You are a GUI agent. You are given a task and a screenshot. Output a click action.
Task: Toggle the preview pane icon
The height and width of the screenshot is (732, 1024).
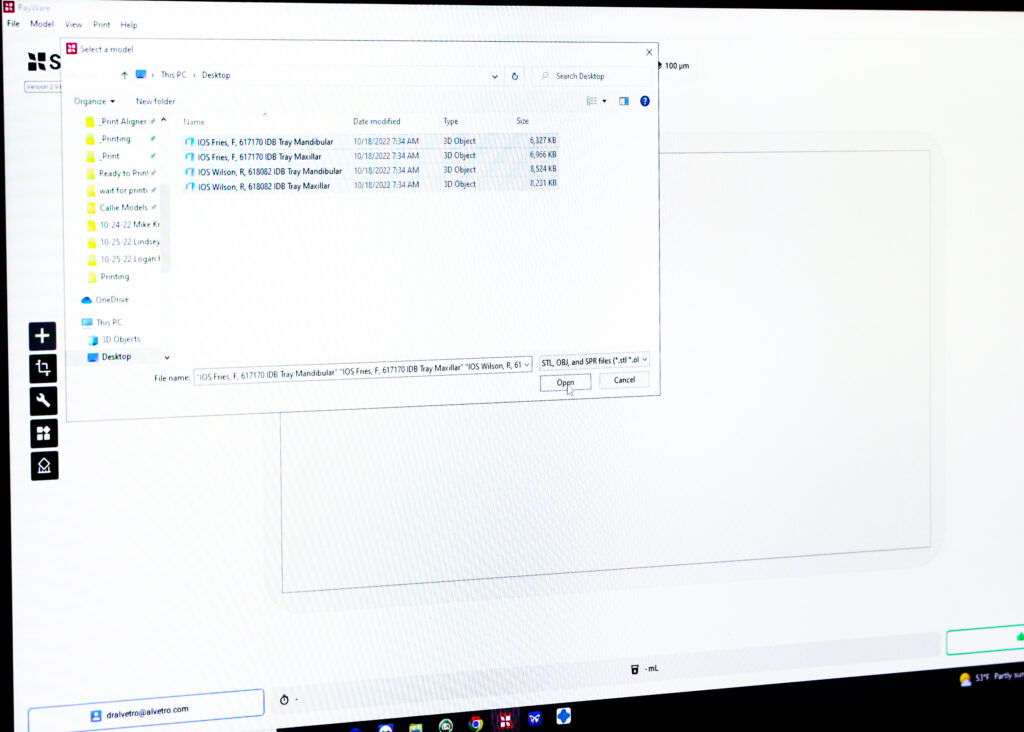[623, 101]
